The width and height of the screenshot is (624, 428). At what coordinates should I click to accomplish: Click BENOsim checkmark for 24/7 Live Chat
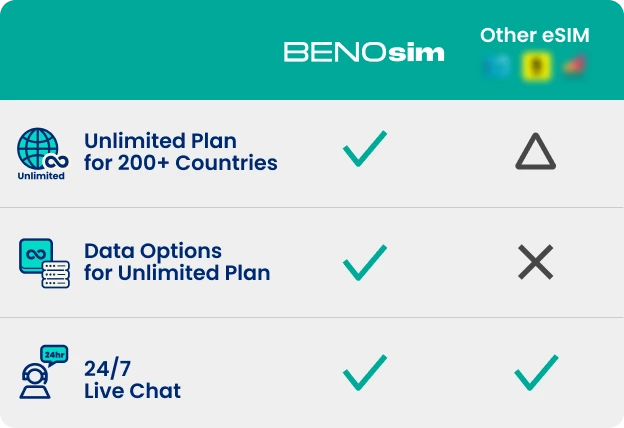(x=364, y=375)
